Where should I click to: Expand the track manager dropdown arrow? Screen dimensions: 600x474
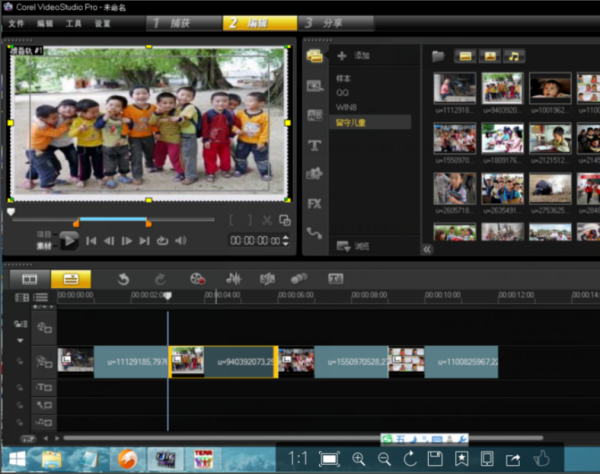[x=20, y=340]
